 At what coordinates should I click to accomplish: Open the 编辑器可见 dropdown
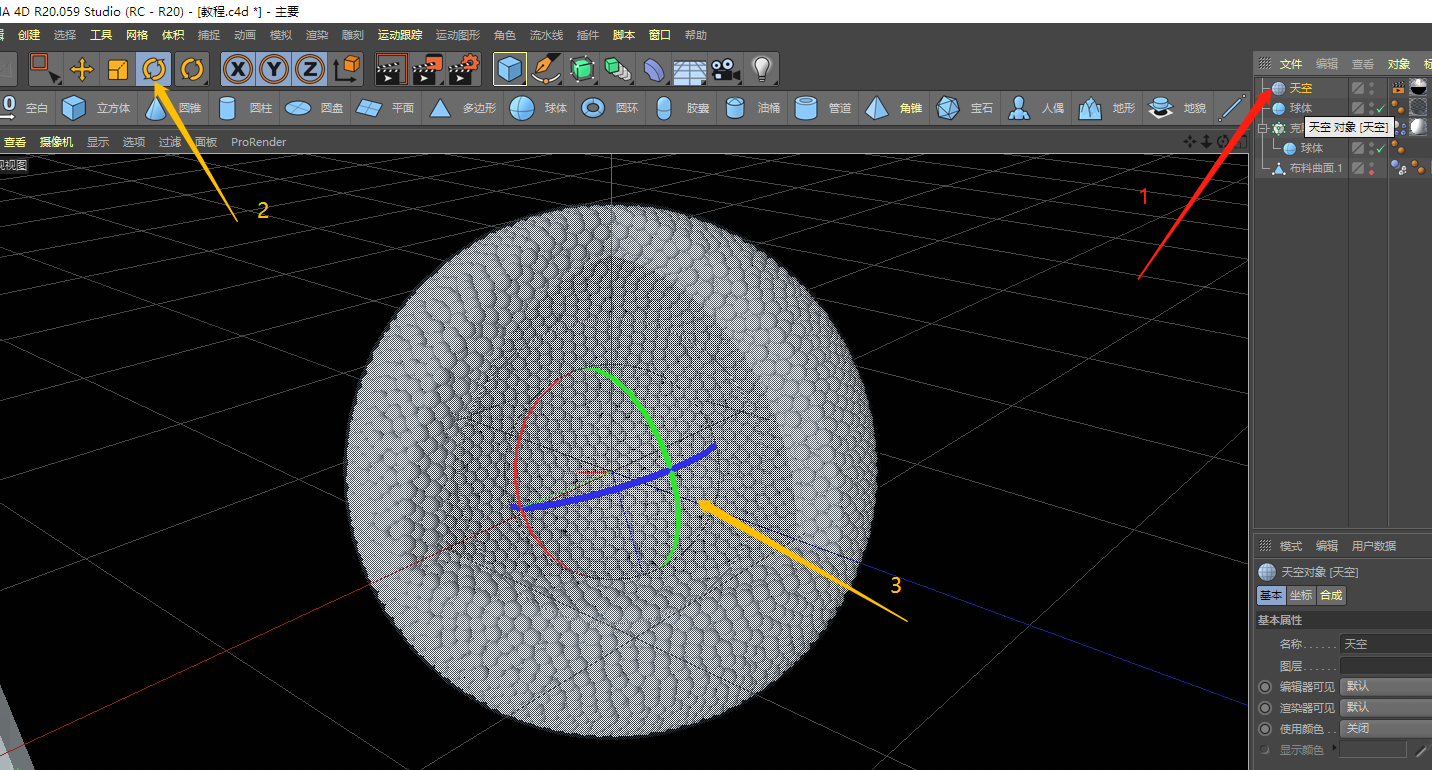click(1385, 686)
